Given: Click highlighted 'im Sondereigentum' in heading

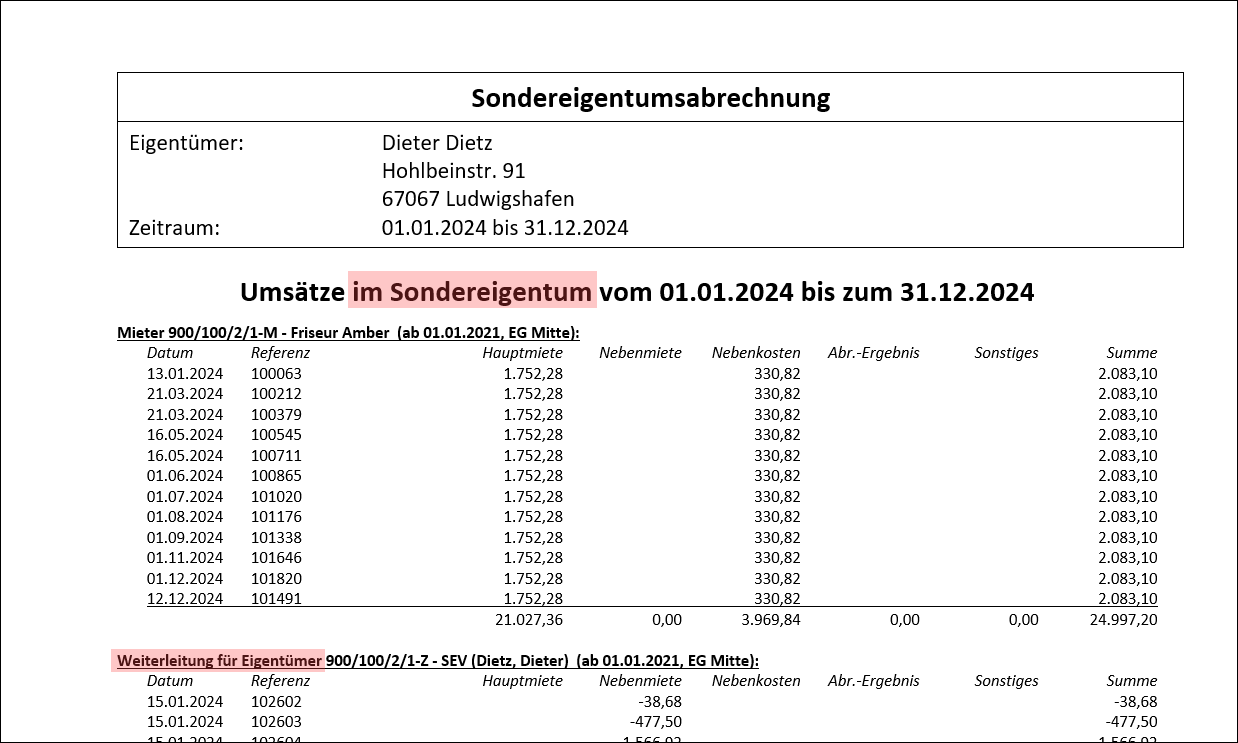Looking at the screenshot, I should coord(472,292).
